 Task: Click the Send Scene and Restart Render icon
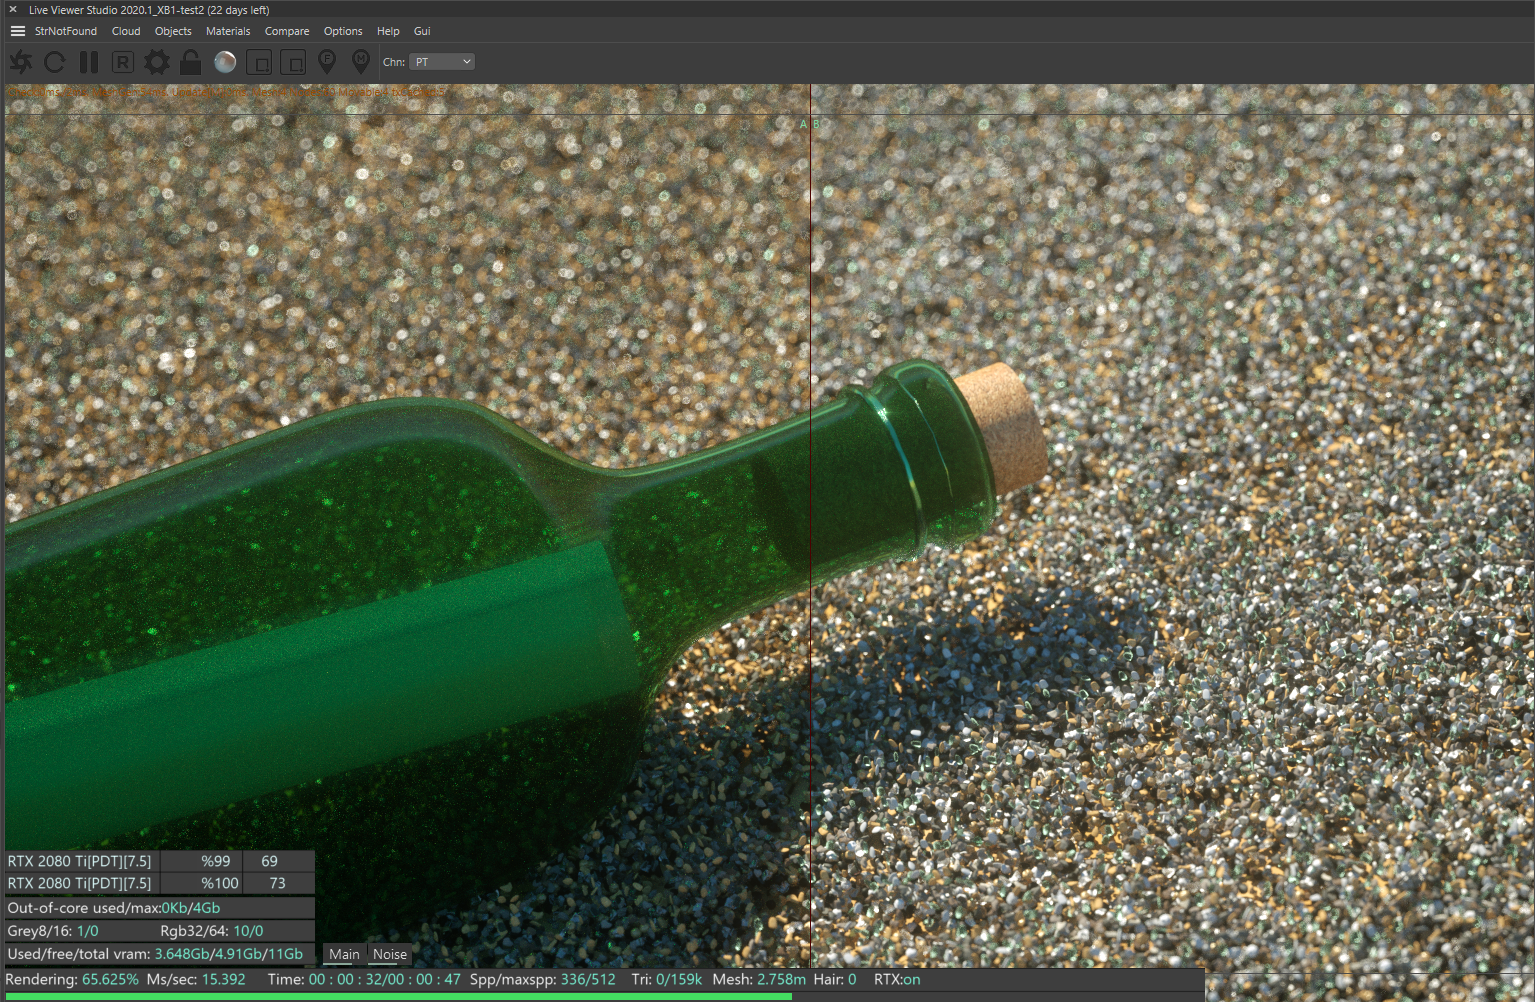pyautogui.click(x=21, y=62)
